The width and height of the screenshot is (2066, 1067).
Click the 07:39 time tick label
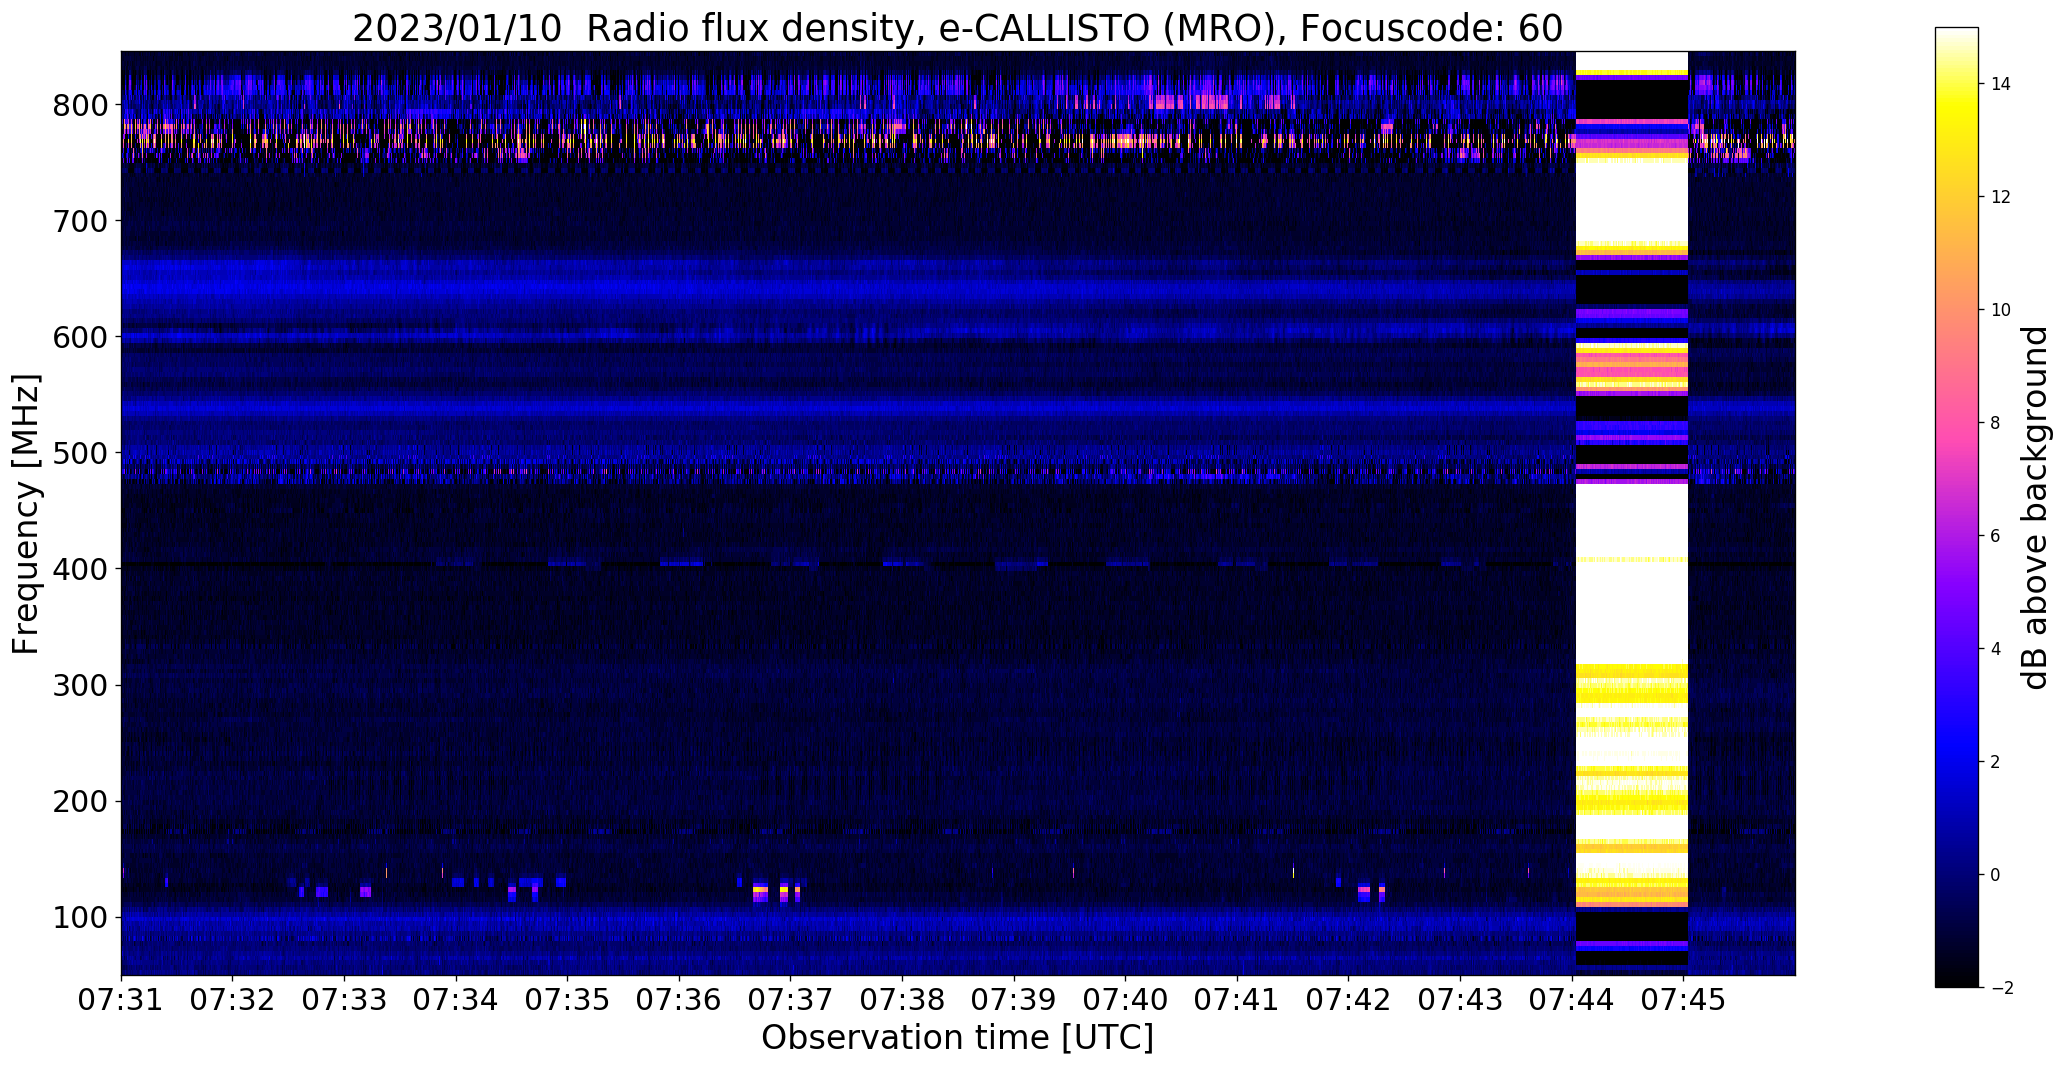point(1014,999)
